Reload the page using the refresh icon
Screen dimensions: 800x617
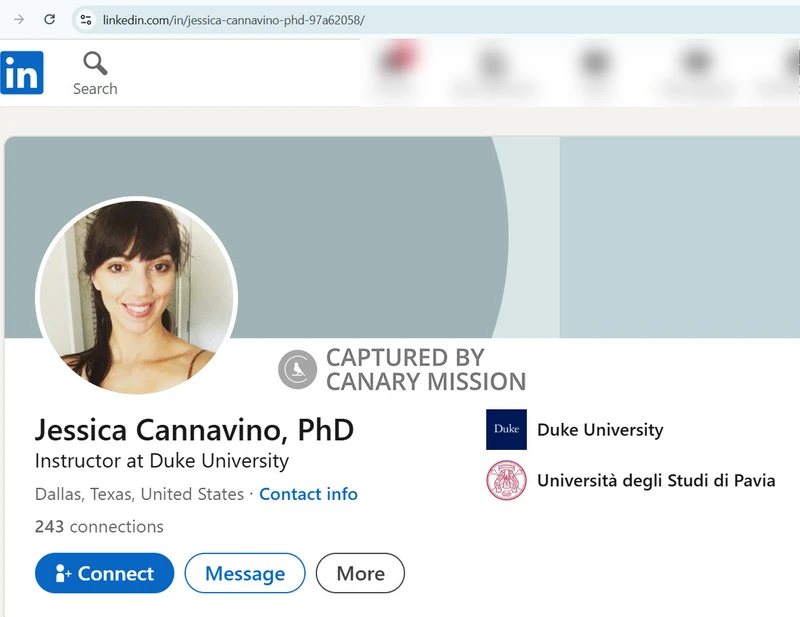point(49,19)
